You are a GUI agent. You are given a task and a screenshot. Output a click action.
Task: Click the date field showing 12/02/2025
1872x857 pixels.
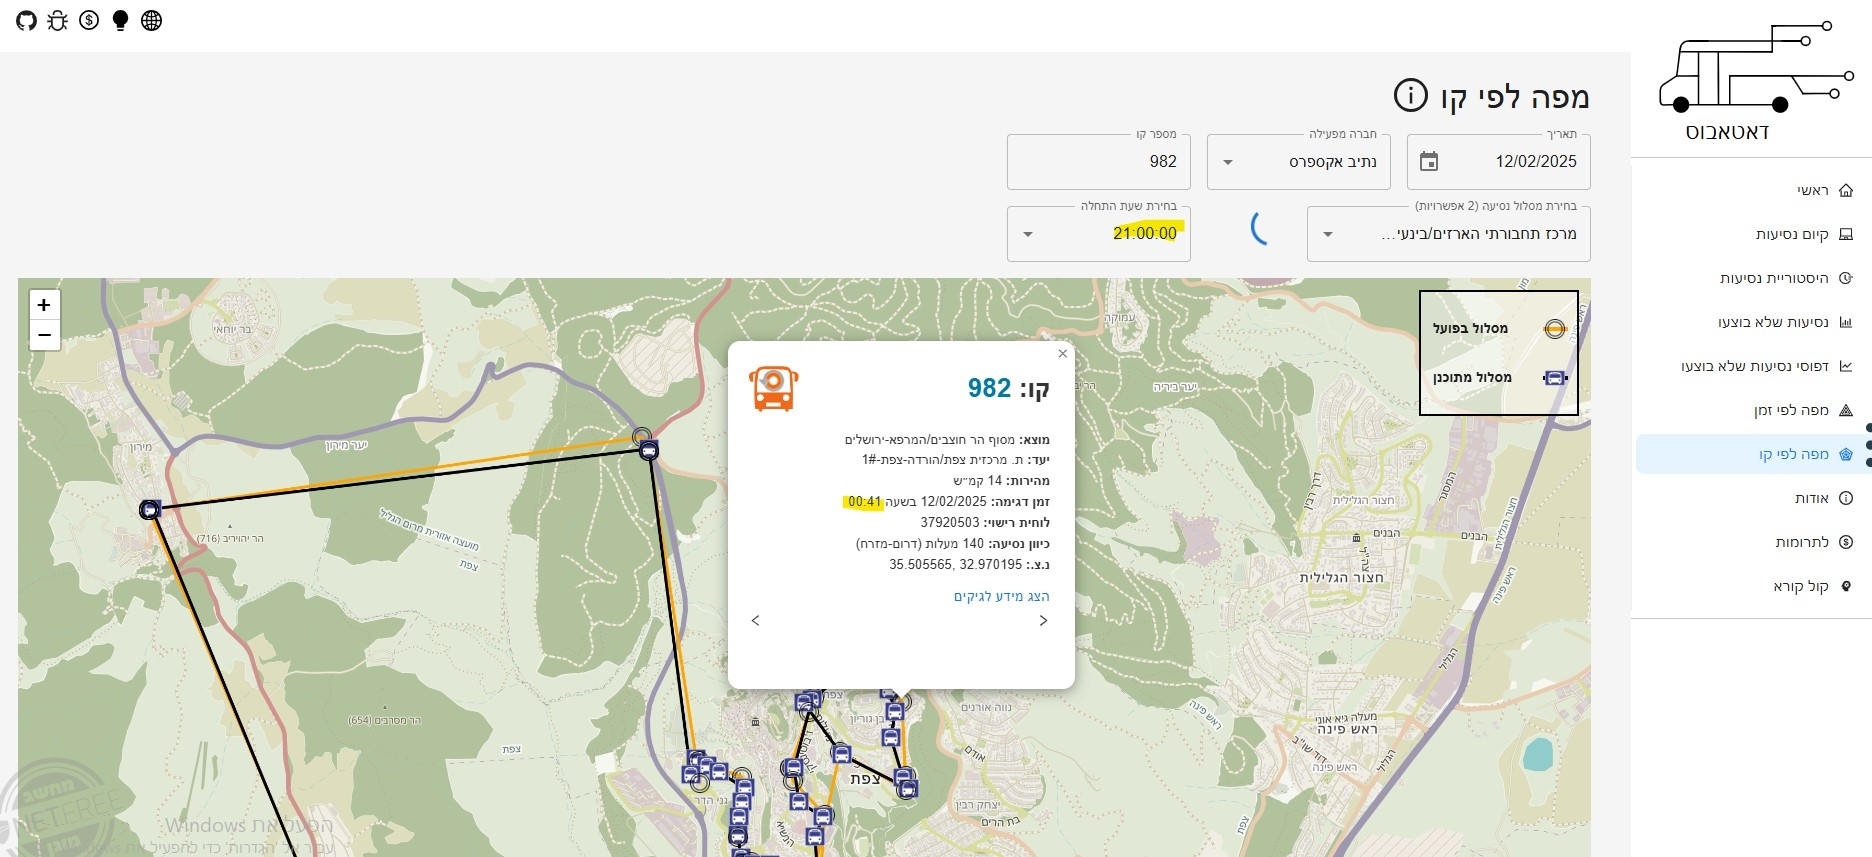coord(1498,162)
